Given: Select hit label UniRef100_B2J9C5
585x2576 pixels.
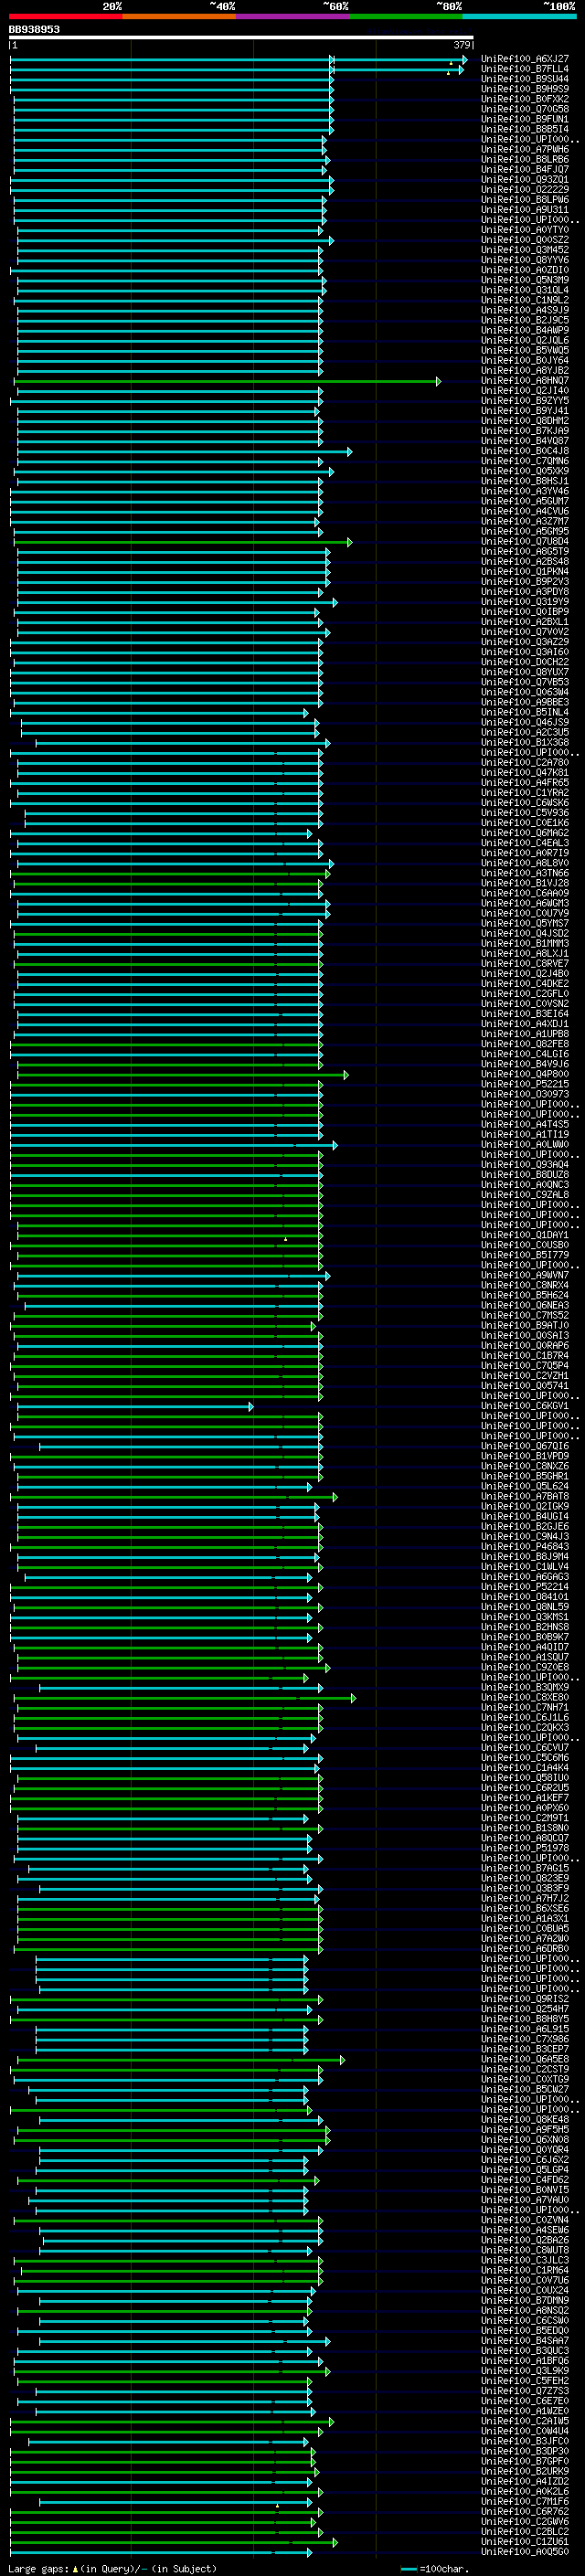Looking at the screenshot, I should (x=525, y=320).
